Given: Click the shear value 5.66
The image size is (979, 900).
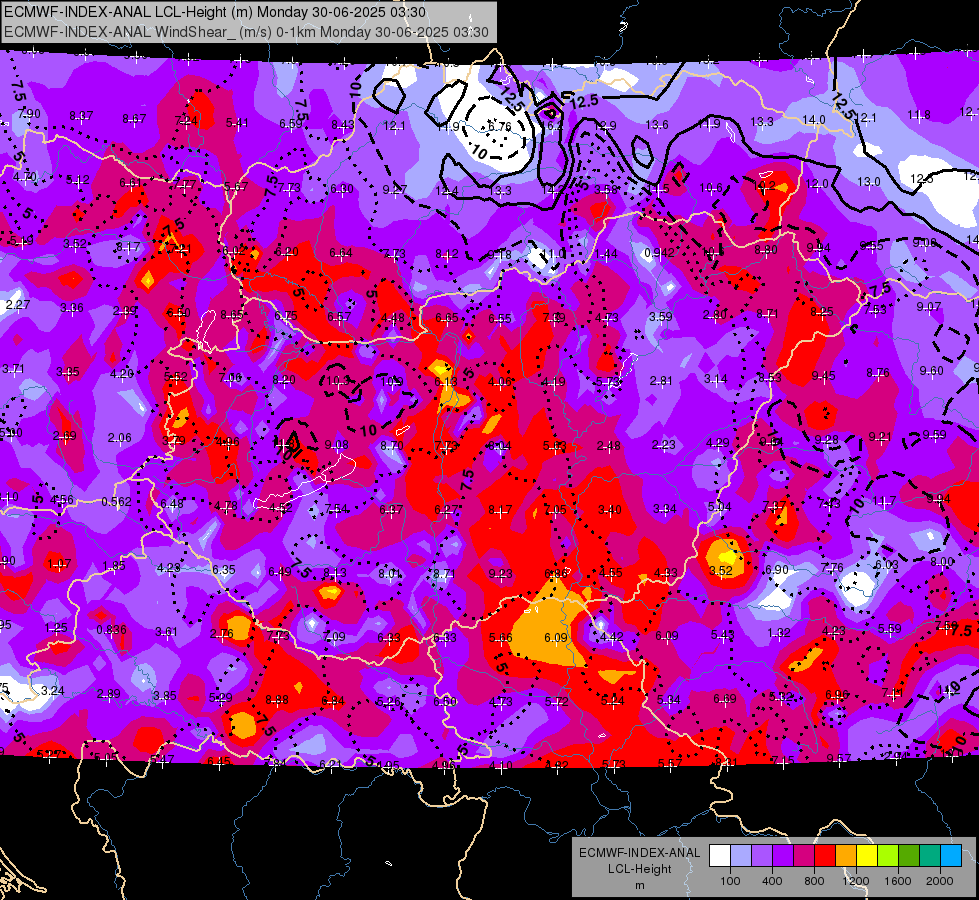Looking at the screenshot, I should [x=501, y=638].
